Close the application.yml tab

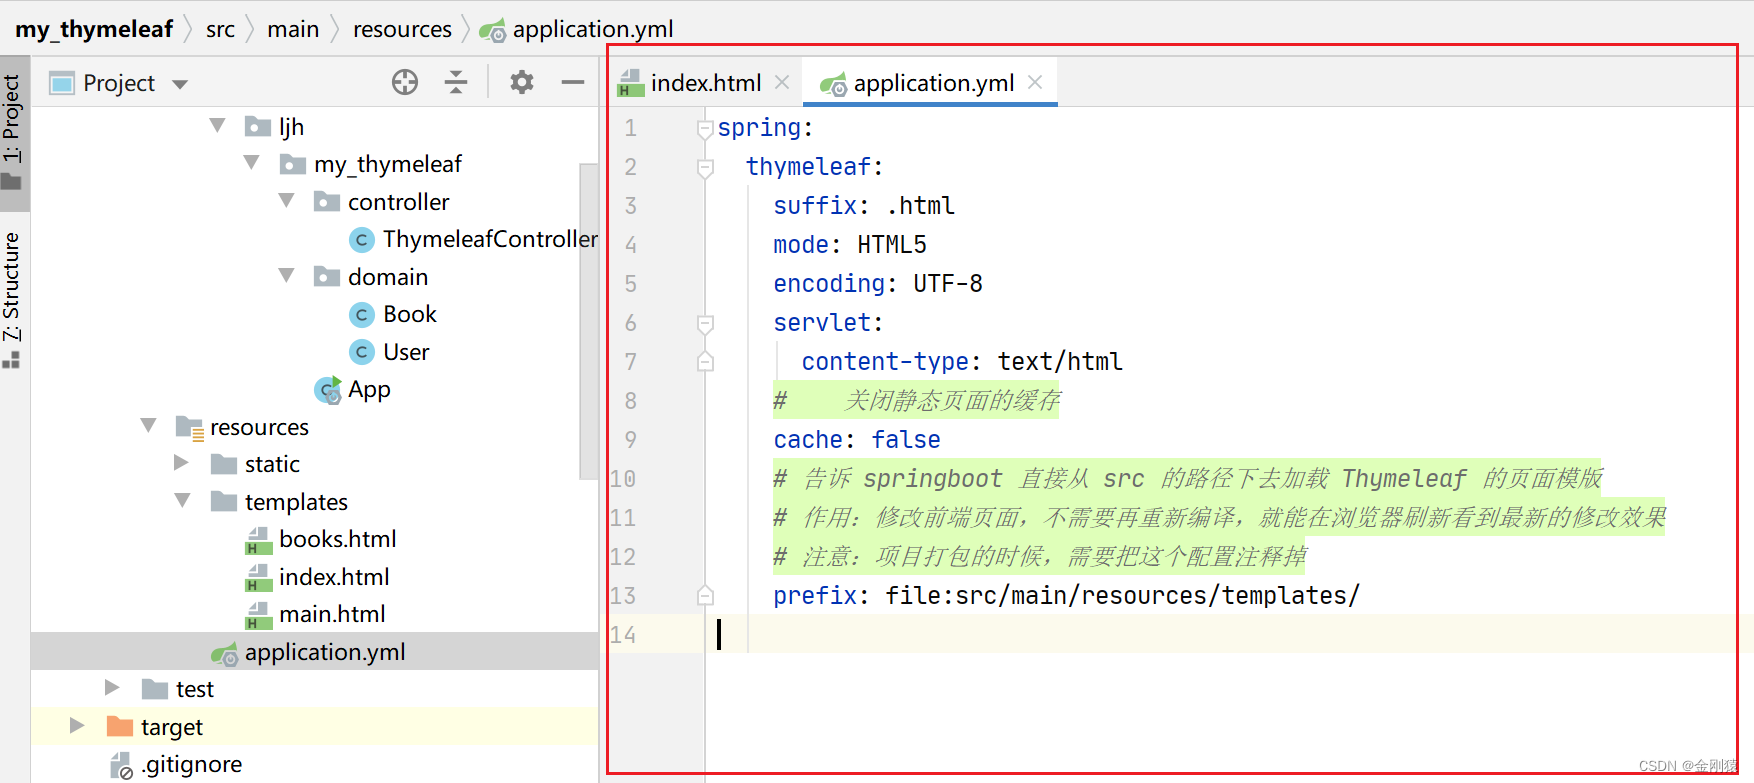1035,82
